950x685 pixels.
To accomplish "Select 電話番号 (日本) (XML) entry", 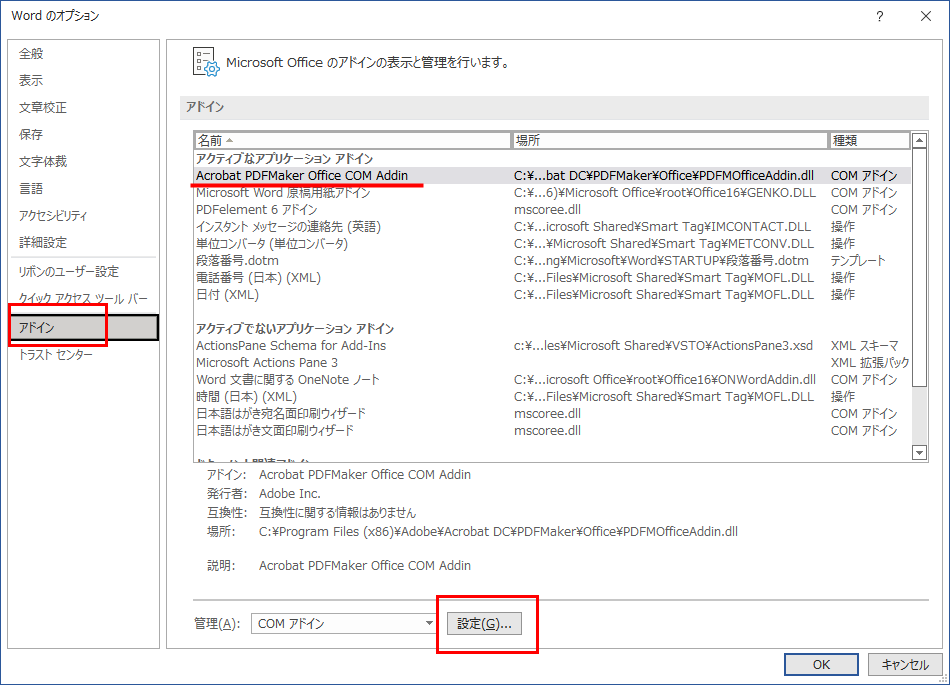I will coord(552,277).
